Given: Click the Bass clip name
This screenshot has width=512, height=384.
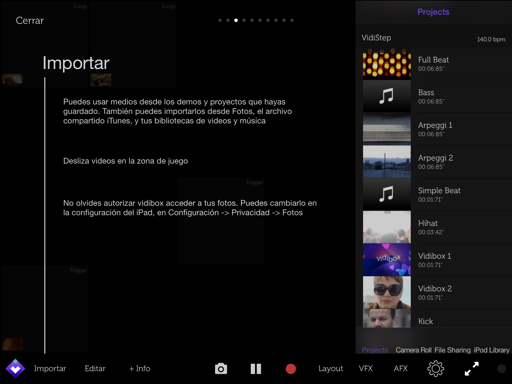Looking at the screenshot, I should (426, 93).
